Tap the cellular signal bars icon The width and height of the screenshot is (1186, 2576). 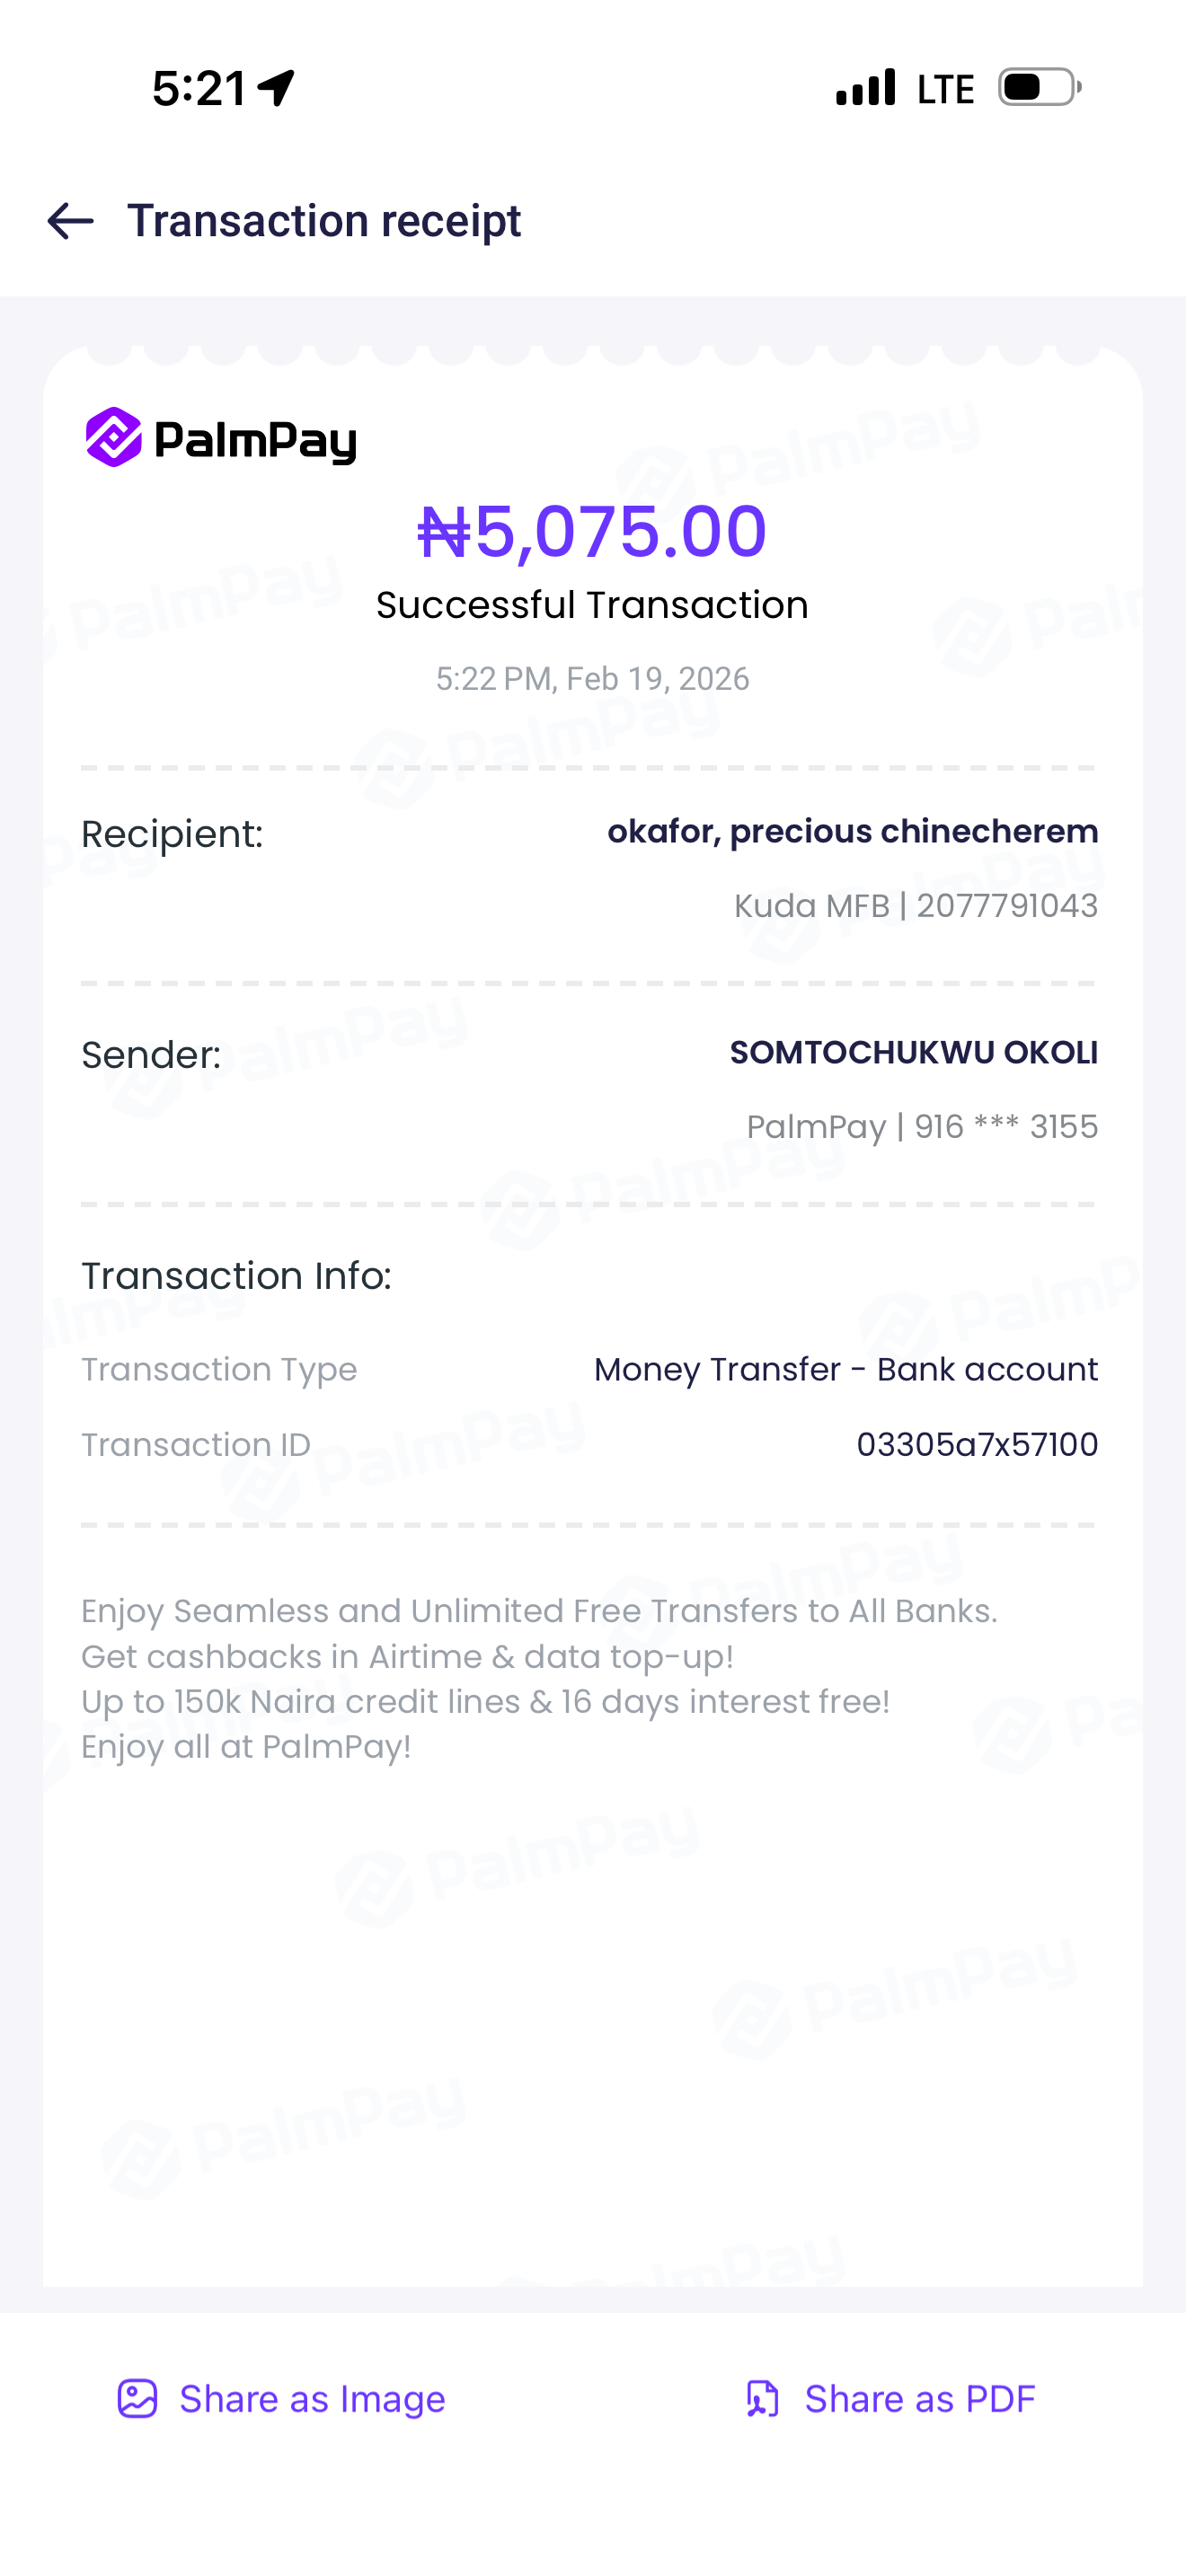865,88
